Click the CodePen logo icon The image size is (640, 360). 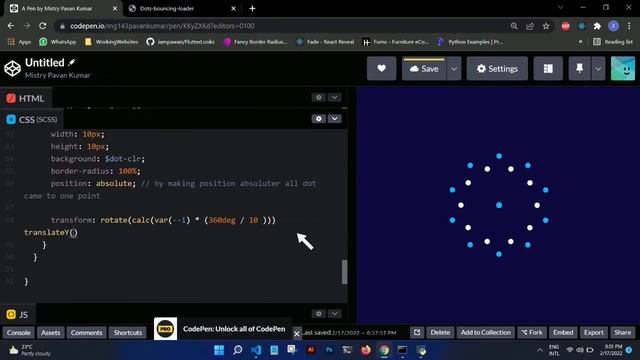pyautogui.click(x=12, y=68)
